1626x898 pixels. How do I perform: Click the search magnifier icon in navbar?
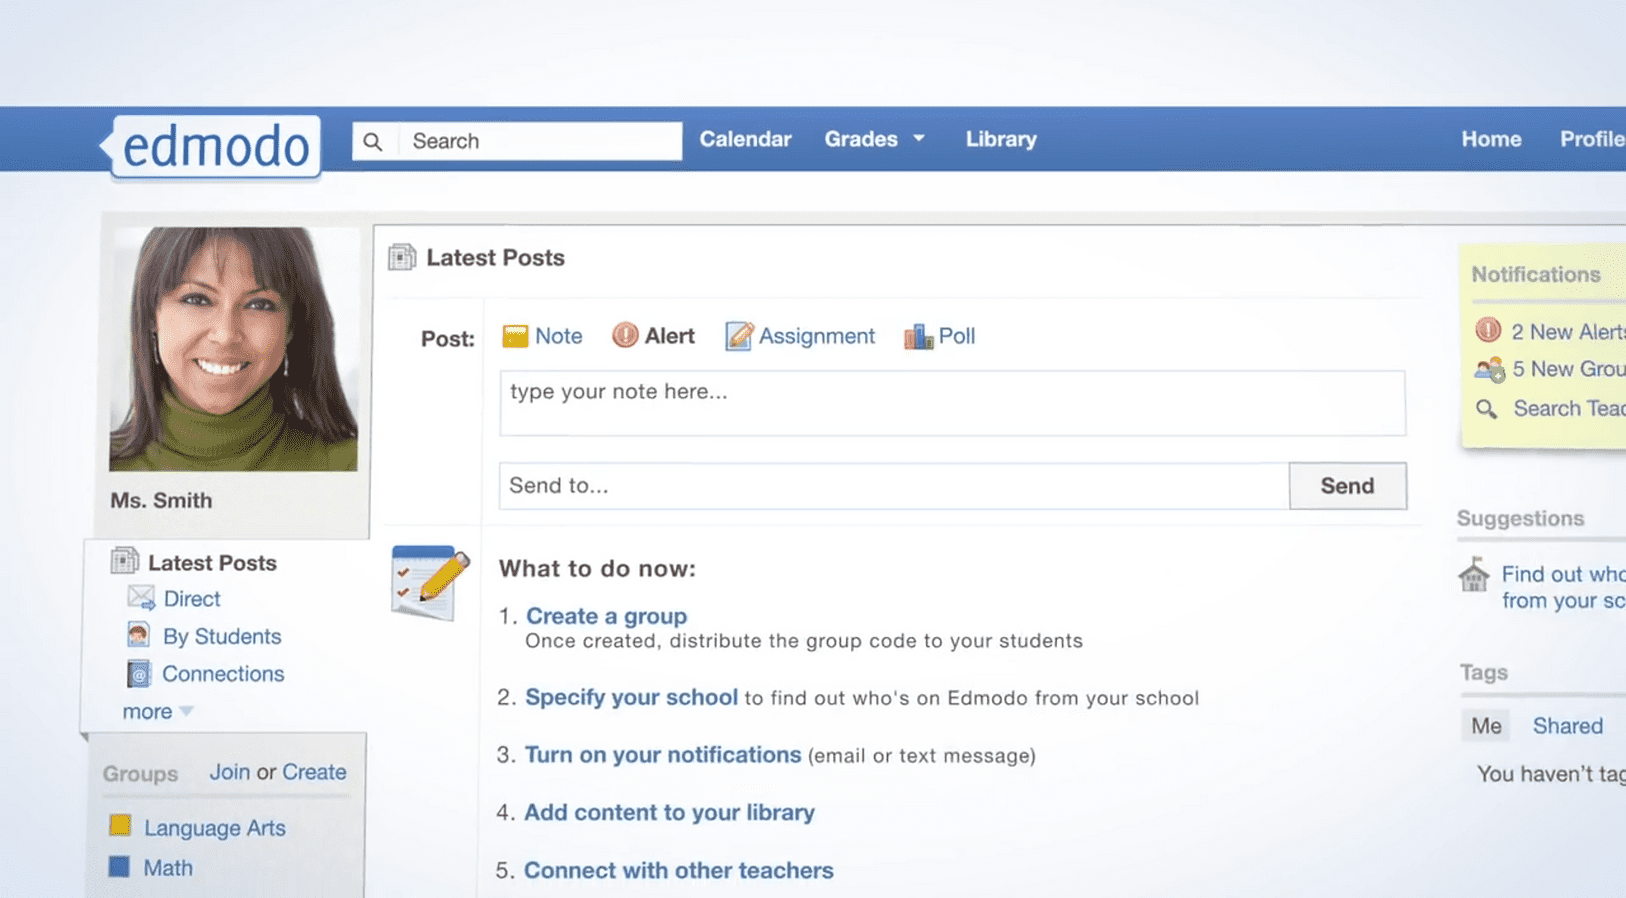point(373,141)
